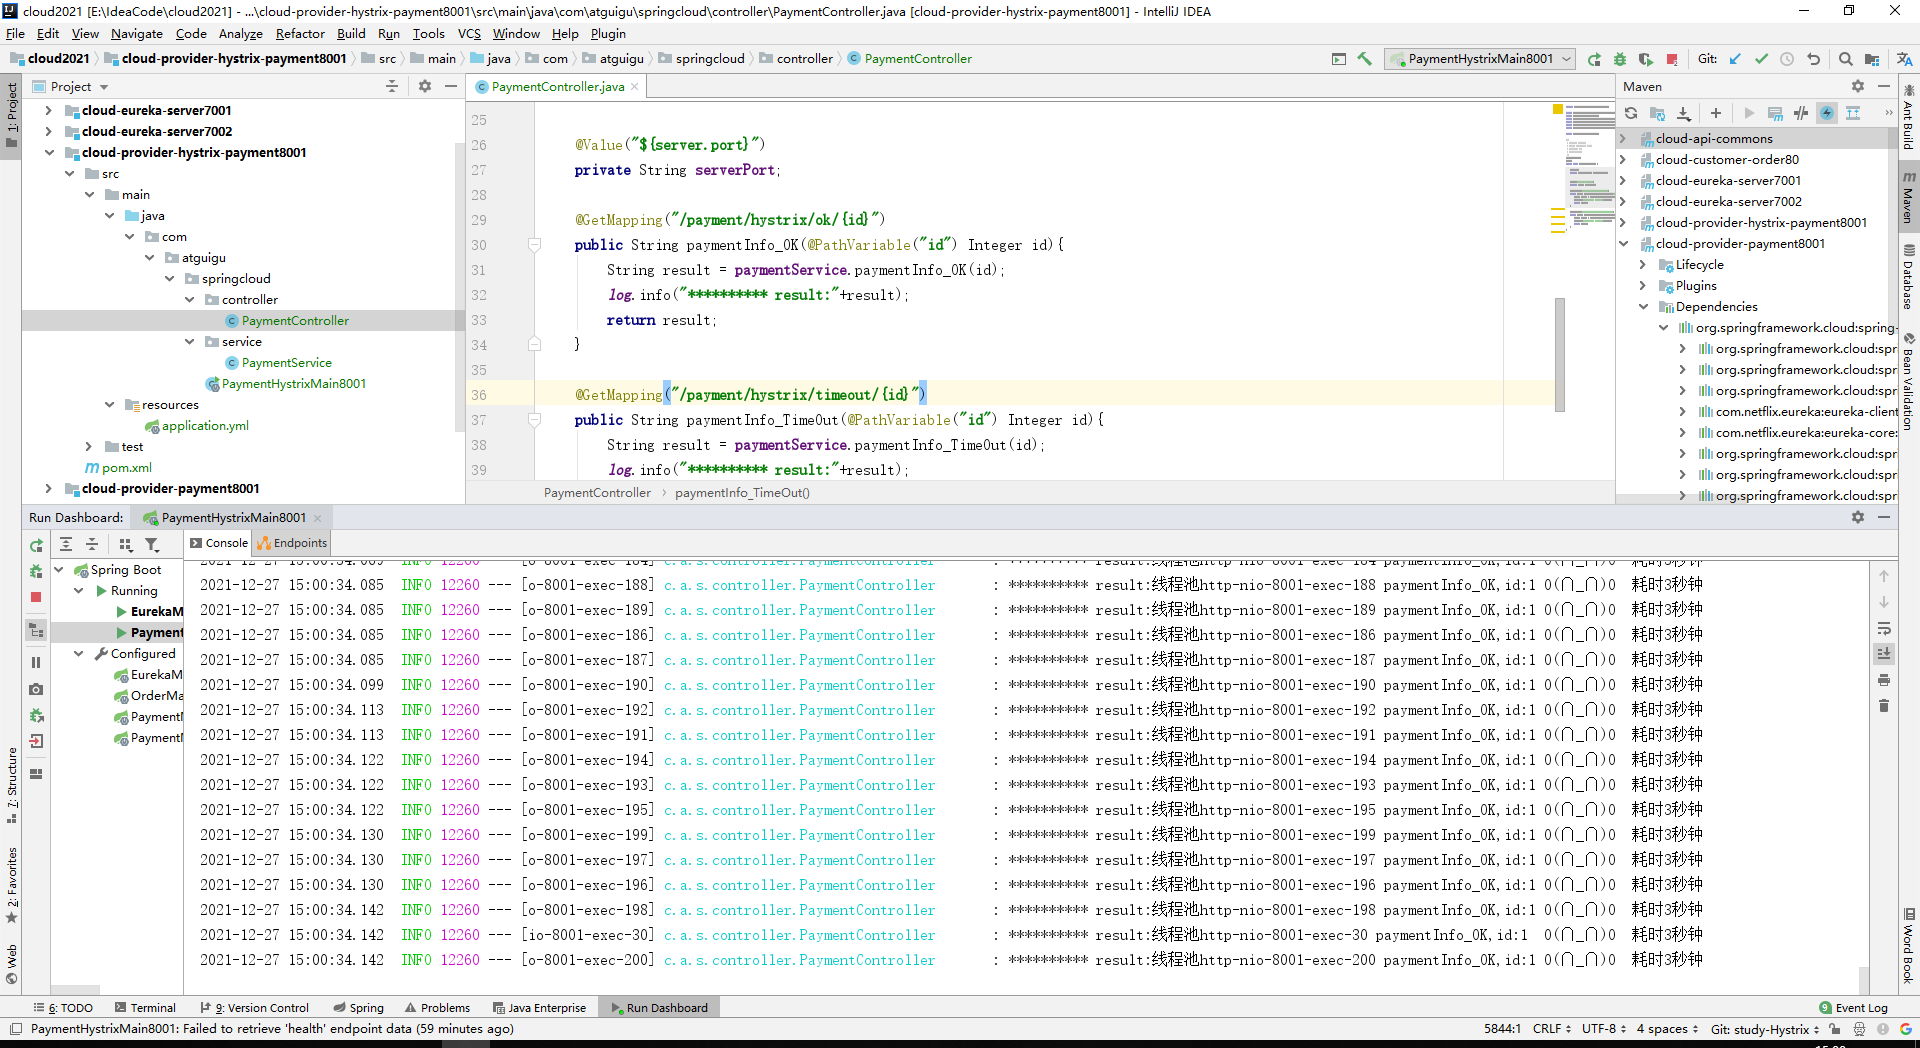Pause program in Run Dashboard side toolbar
This screenshot has height=1048, width=1920.
[36, 662]
